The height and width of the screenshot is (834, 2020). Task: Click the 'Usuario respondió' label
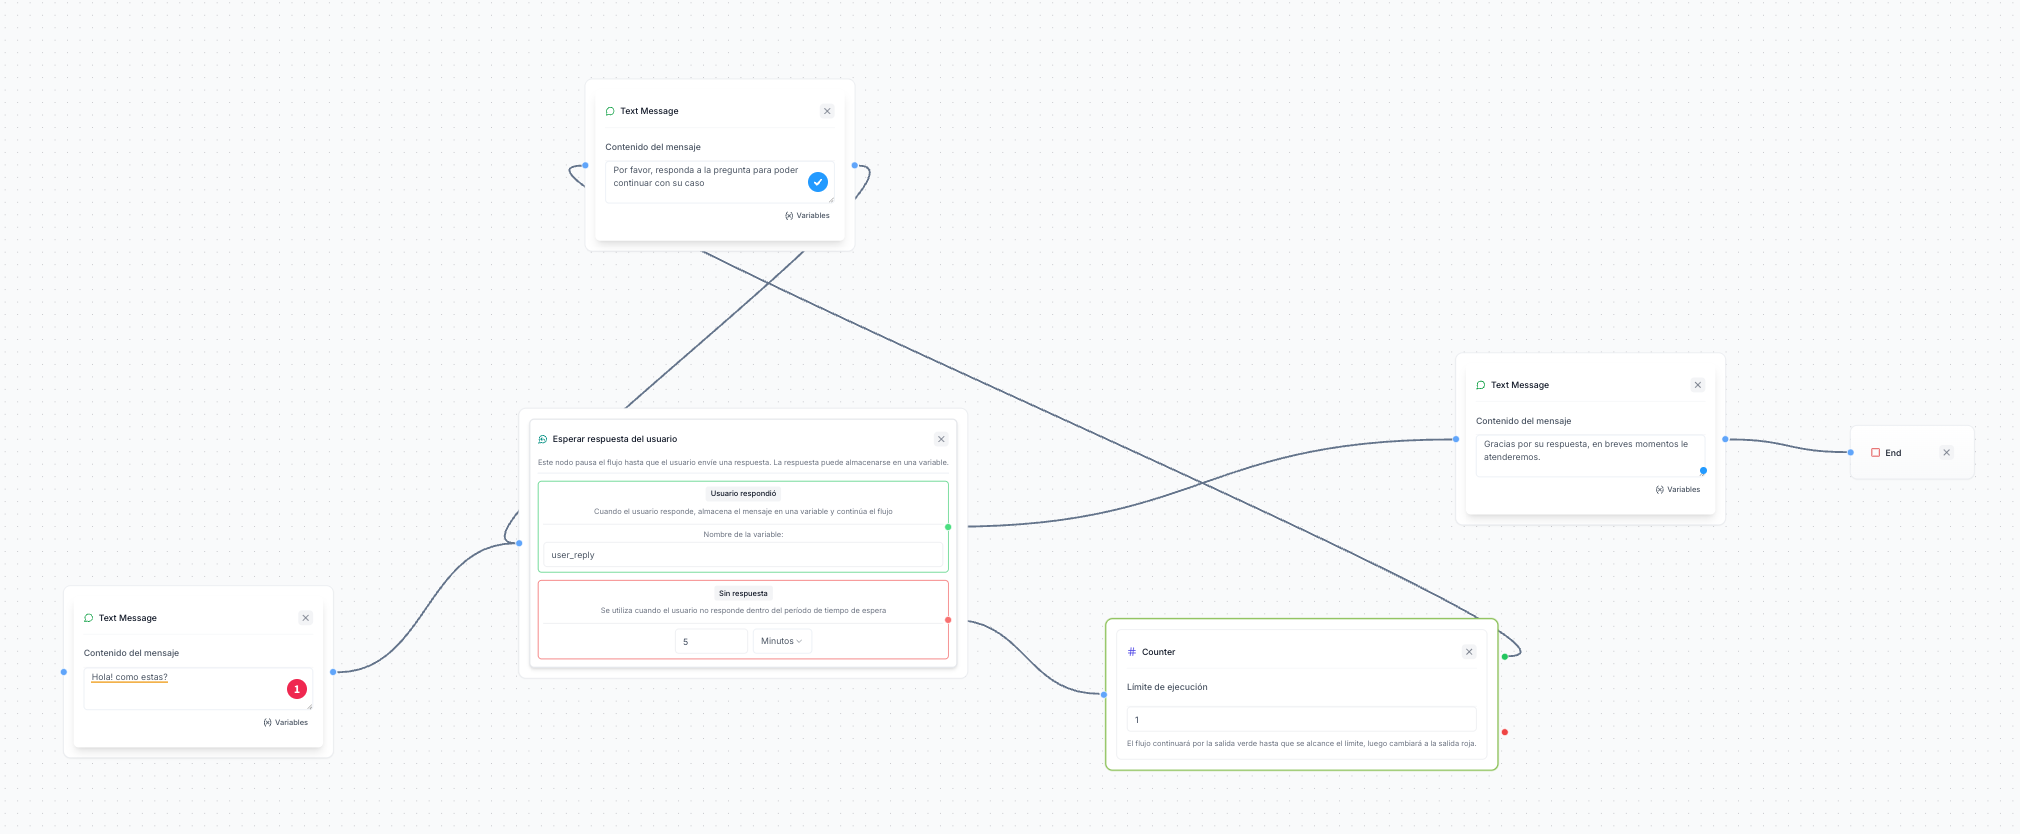tap(743, 494)
